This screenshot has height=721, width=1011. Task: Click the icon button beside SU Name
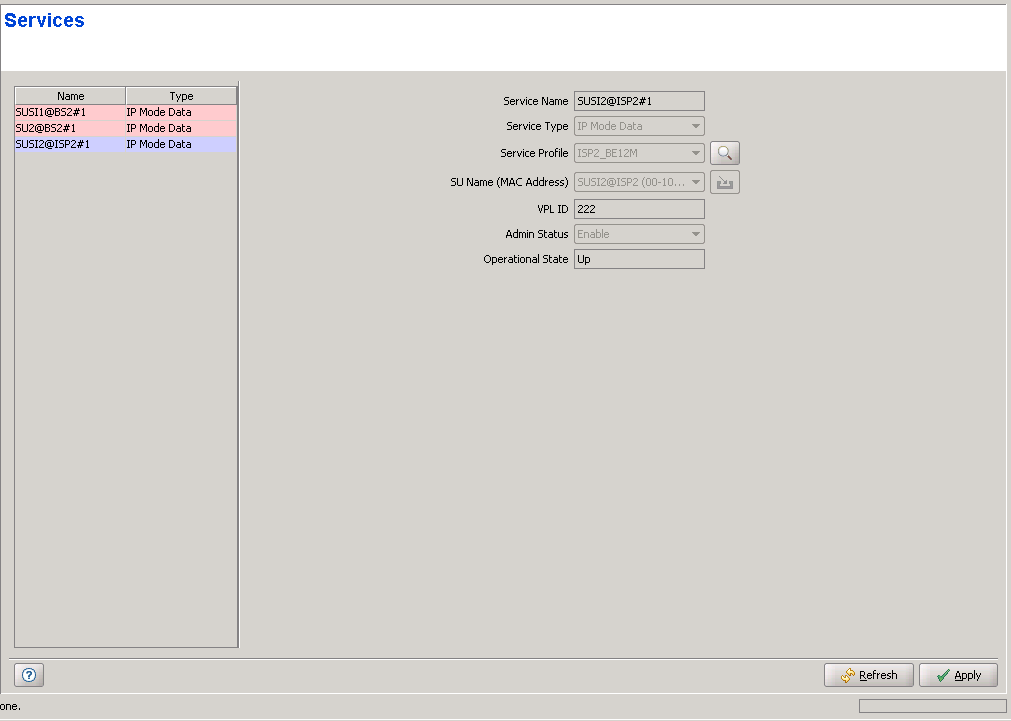point(724,182)
